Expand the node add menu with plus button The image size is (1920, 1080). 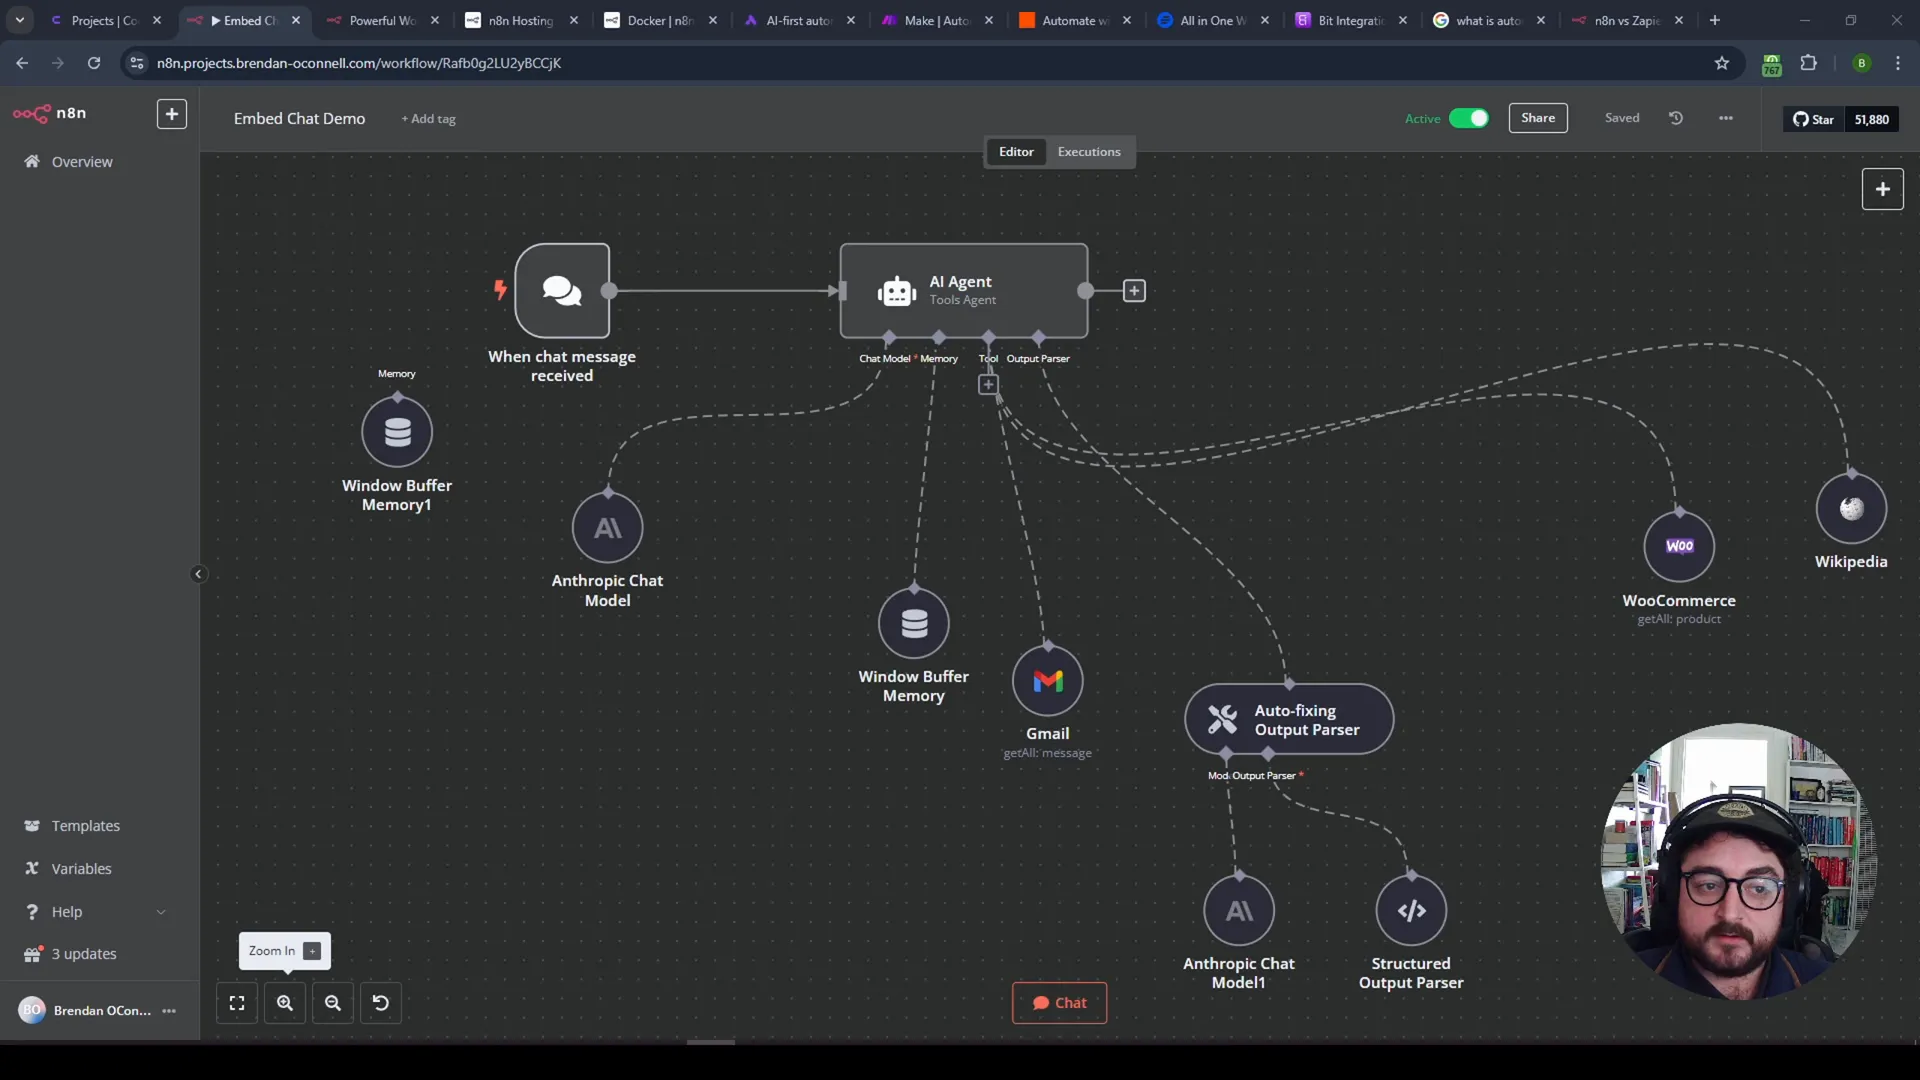(x=1884, y=189)
